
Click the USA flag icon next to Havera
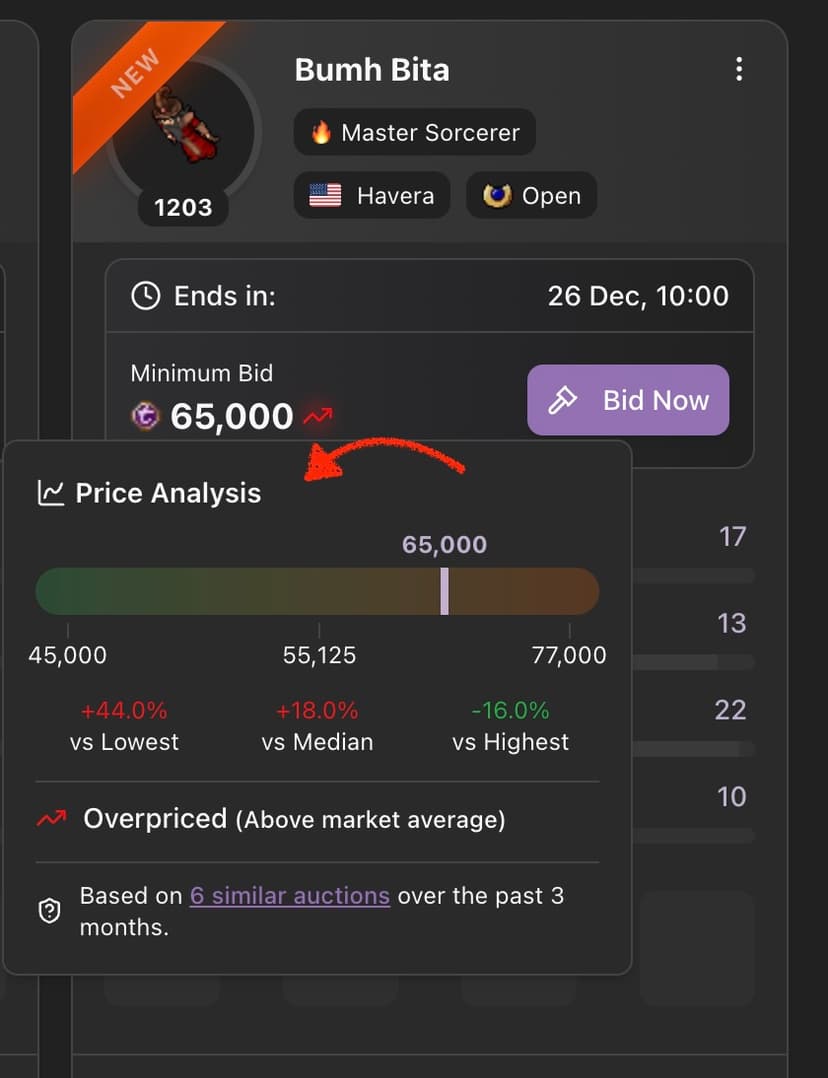(x=322, y=196)
